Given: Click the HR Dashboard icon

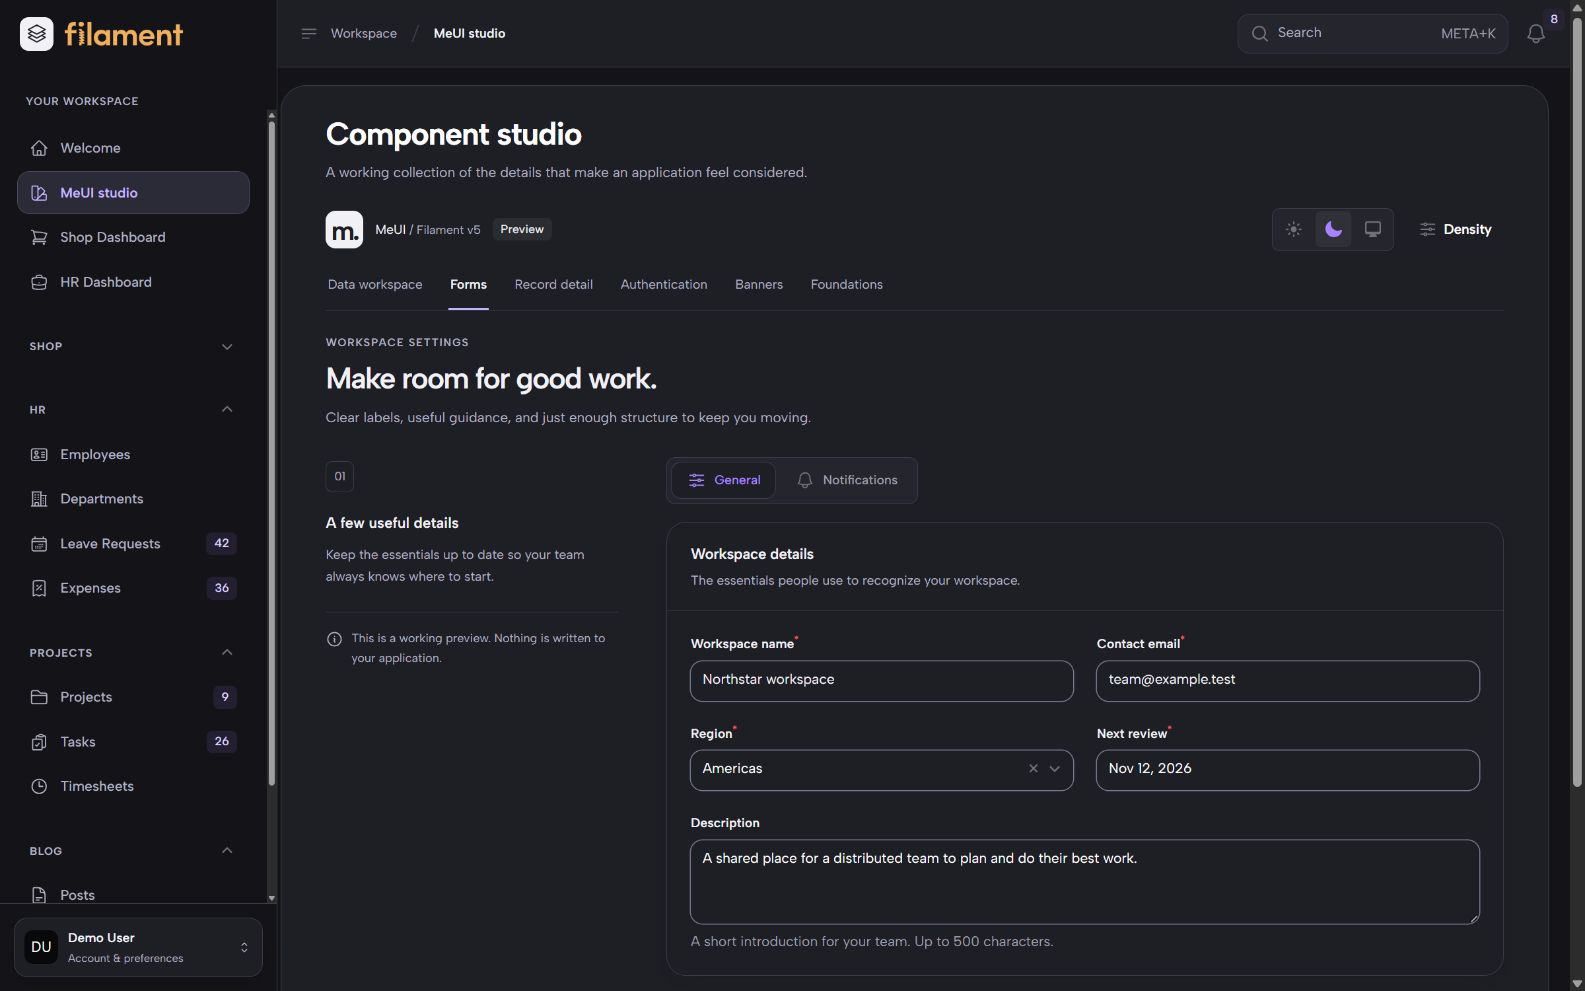Looking at the screenshot, I should click(x=39, y=282).
